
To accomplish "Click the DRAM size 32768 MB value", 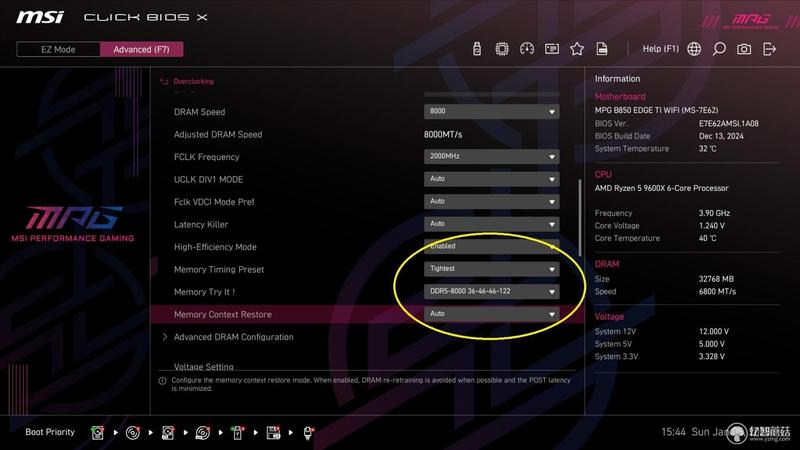I will (716, 279).
